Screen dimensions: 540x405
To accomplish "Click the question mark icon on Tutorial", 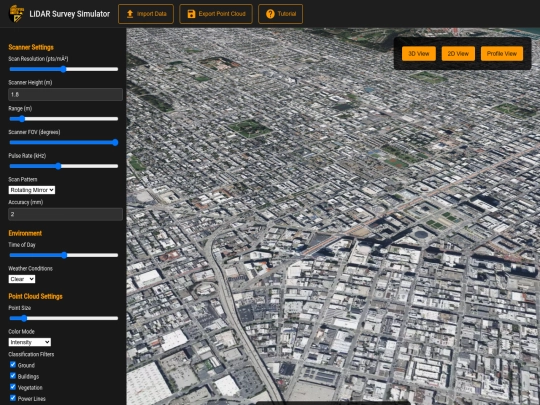I will coord(270,14).
